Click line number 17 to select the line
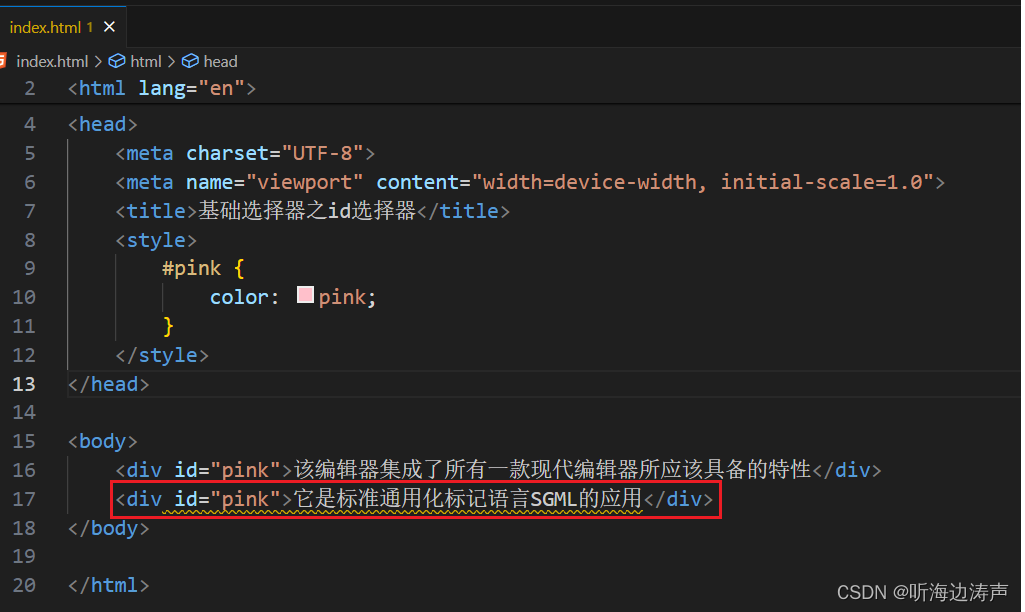The height and width of the screenshot is (612, 1025). pyautogui.click(x=25, y=498)
